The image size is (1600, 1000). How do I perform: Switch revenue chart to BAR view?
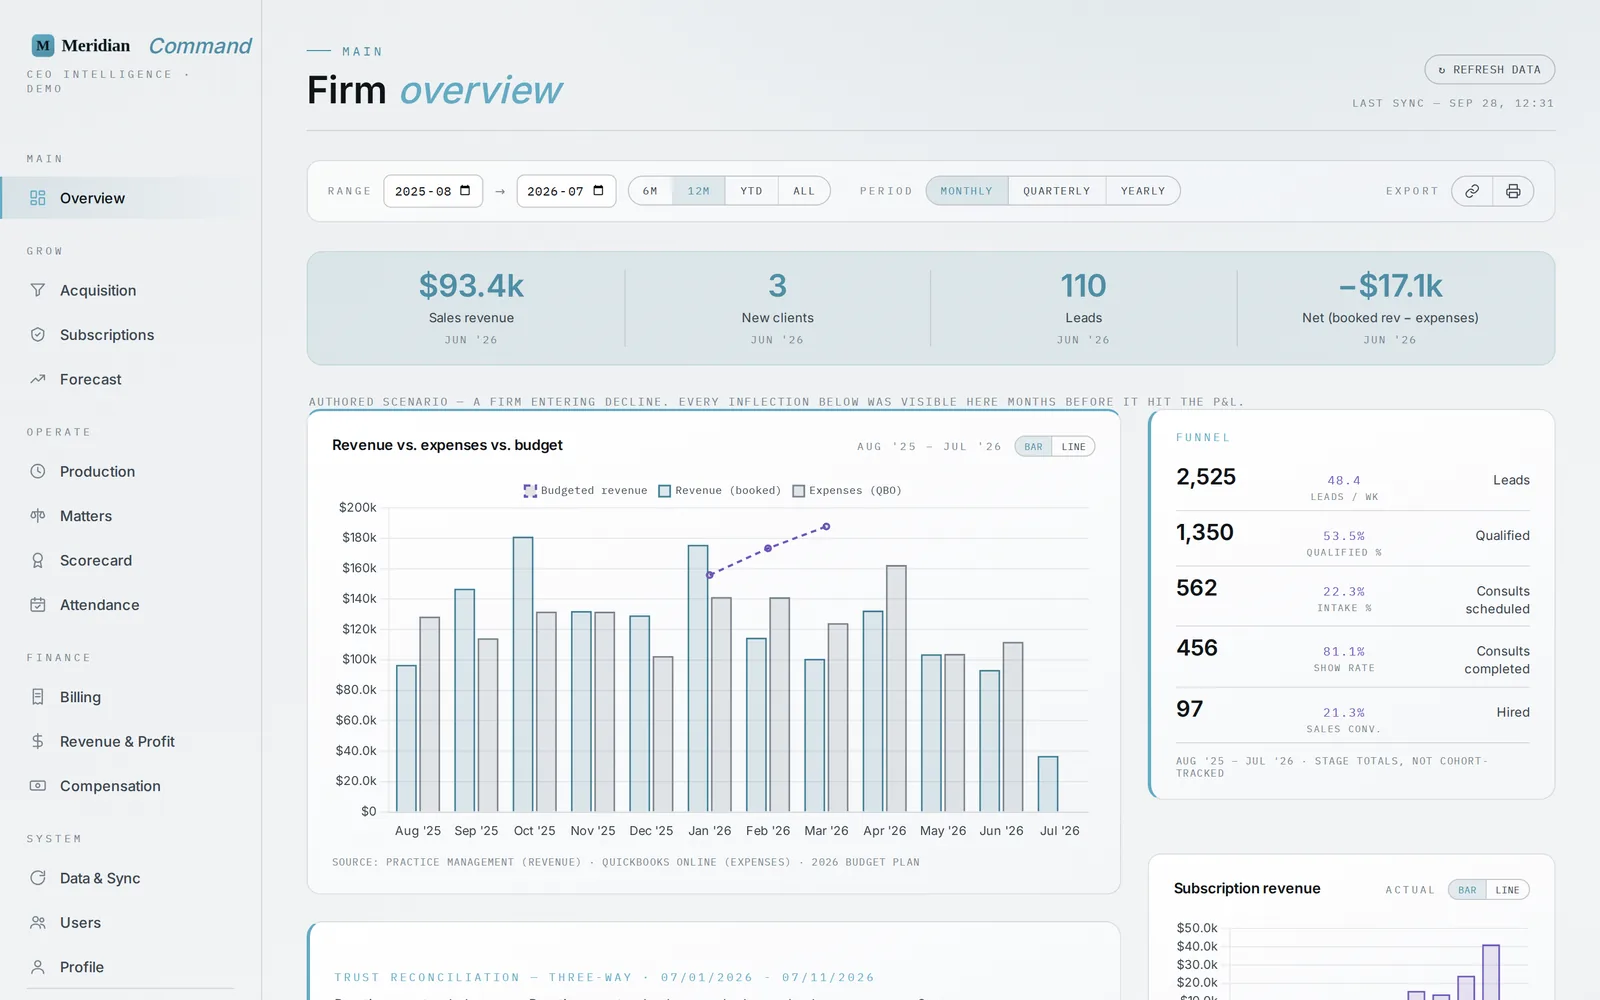1033,447
